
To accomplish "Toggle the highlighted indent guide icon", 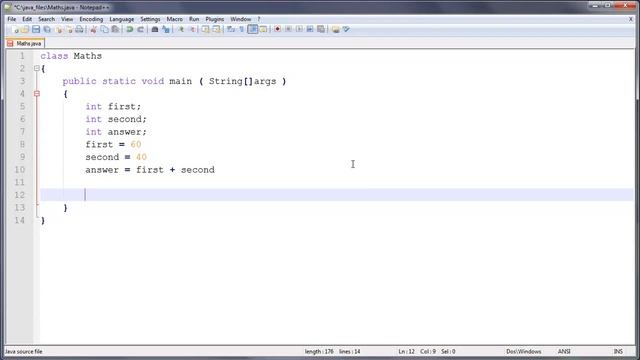I will (253, 29).
